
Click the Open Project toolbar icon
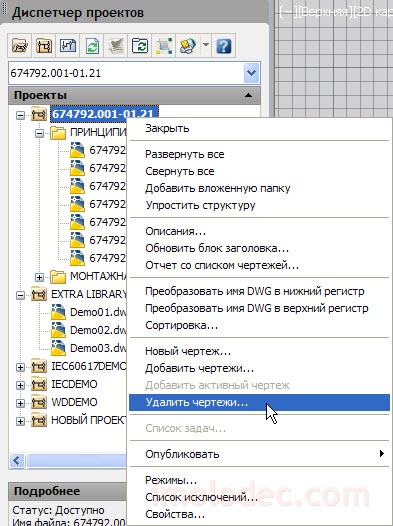click(20, 45)
